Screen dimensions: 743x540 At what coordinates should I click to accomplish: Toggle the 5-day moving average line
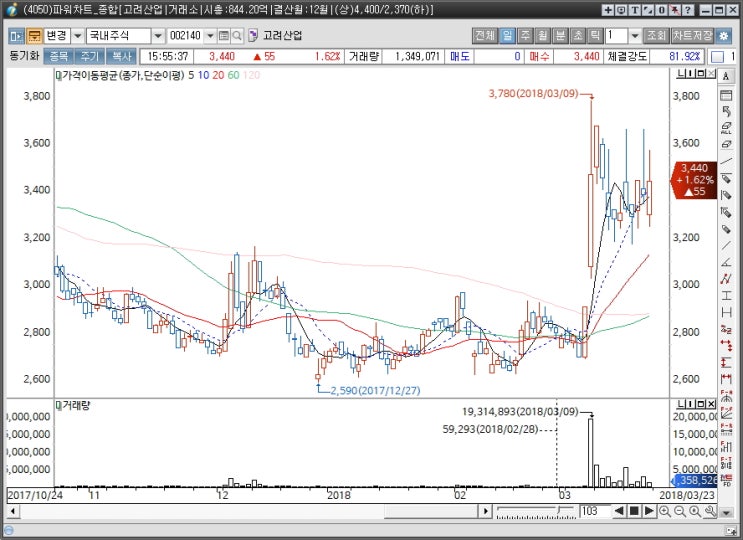tap(191, 75)
